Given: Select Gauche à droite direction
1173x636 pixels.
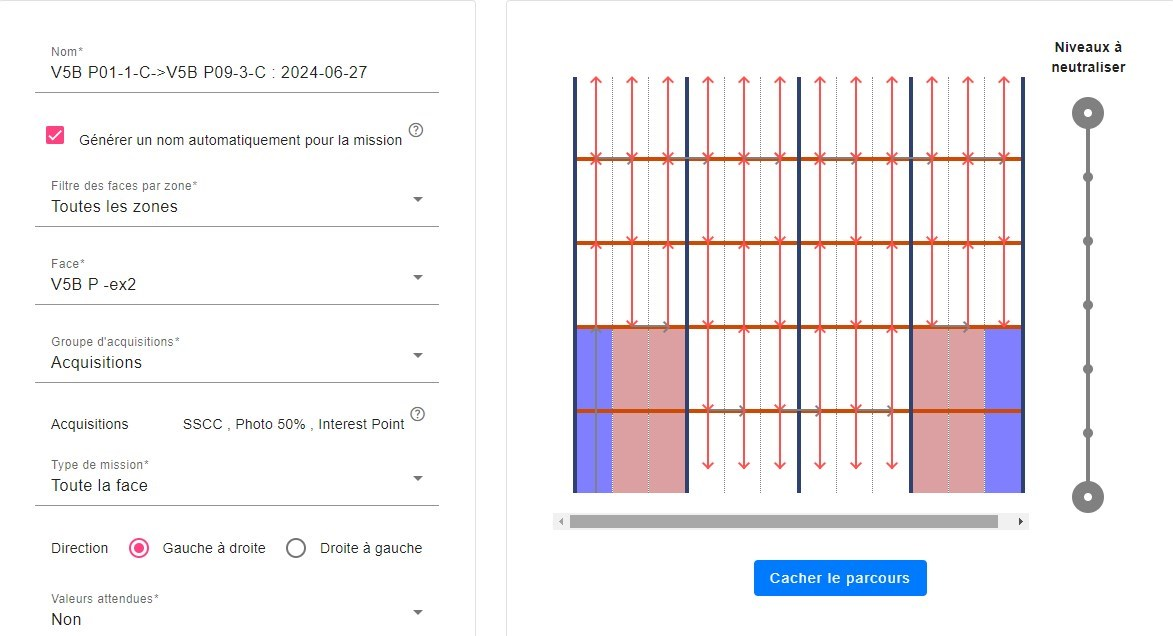Looking at the screenshot, I should pyautogui.click(x=138, y=548).
